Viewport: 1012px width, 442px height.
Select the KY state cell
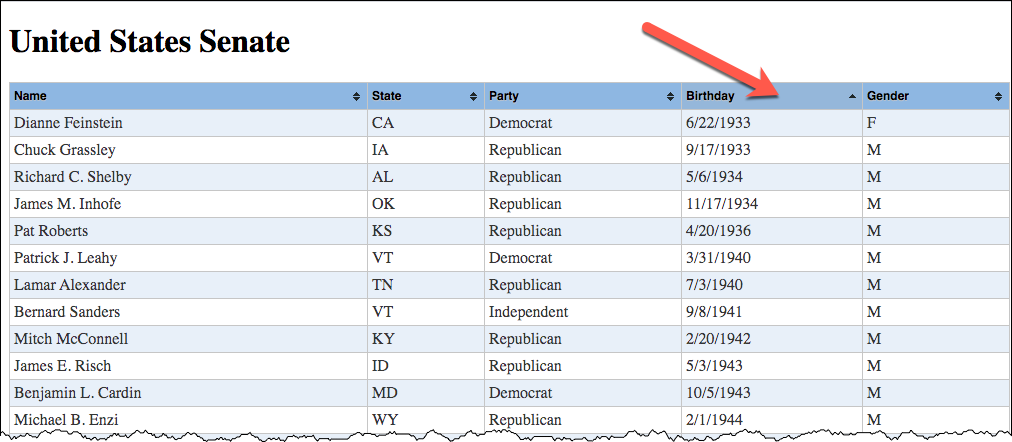[x=383, y=339]
